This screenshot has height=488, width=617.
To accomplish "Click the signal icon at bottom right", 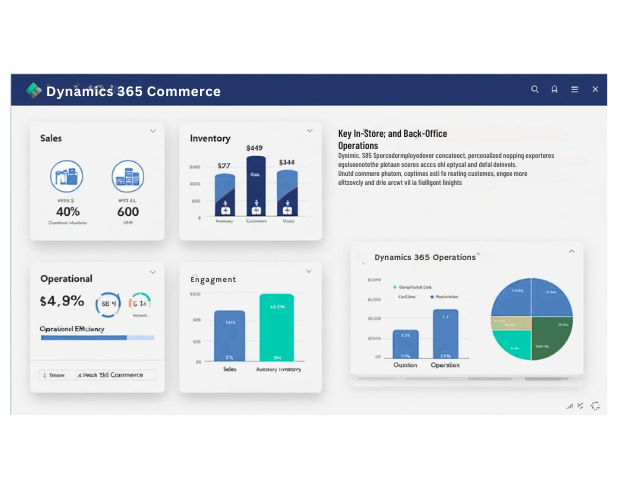I will tap(569, 406).
